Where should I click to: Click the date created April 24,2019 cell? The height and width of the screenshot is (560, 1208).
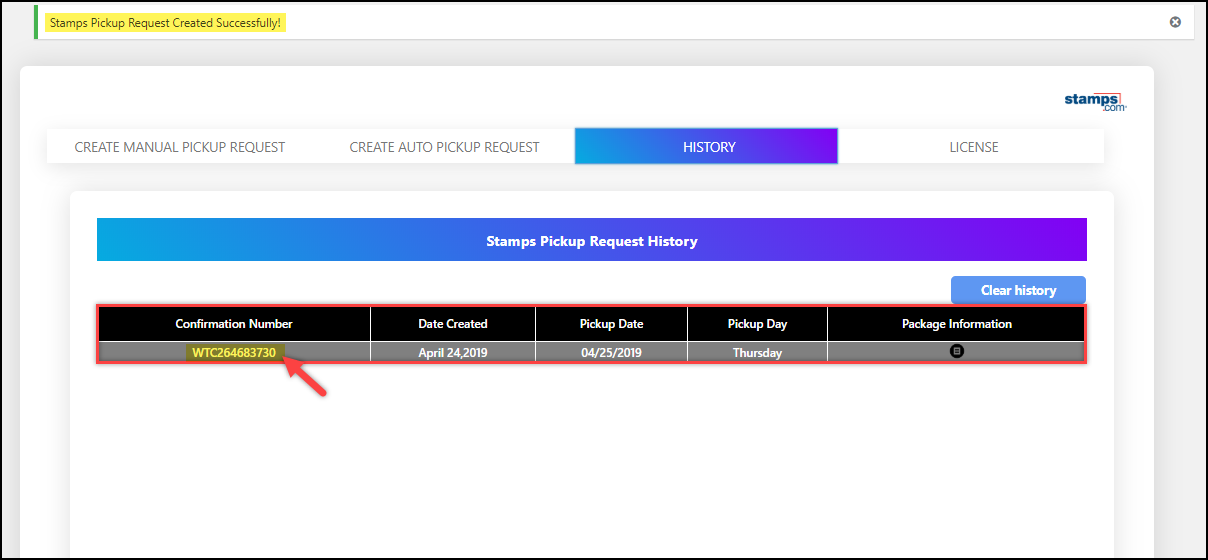[453, 352]
